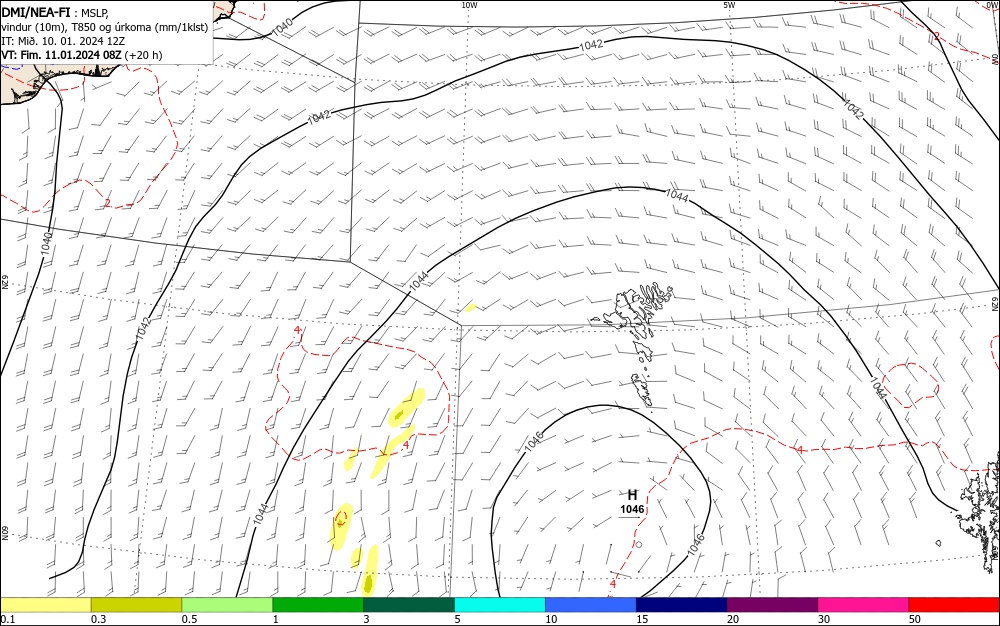Select the light green 0.5–1 legend swatch
This screenshot has width=1000, height=626.
227,605
